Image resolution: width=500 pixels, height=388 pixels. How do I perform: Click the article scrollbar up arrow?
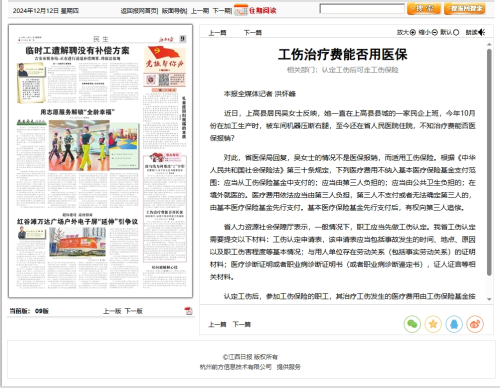click(x=489, y=44)
